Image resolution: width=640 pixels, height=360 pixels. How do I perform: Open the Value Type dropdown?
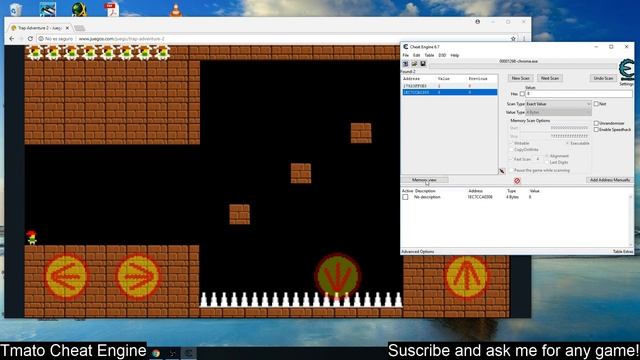pos(558,112)
